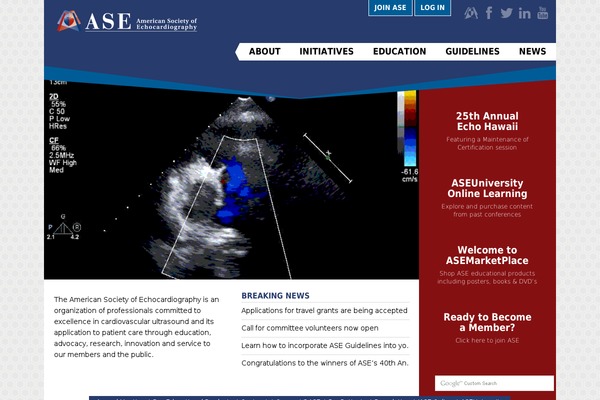Click 'Featuring a Maintenance of Certification session' text
This screenshot has height=400, width=600.
pos(487,144)
